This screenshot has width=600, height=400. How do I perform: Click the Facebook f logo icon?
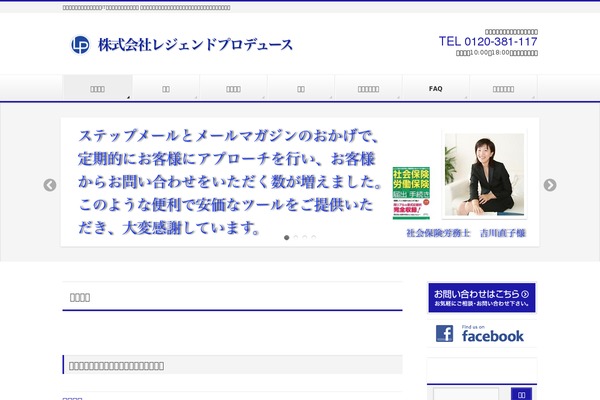click(445, 333)
